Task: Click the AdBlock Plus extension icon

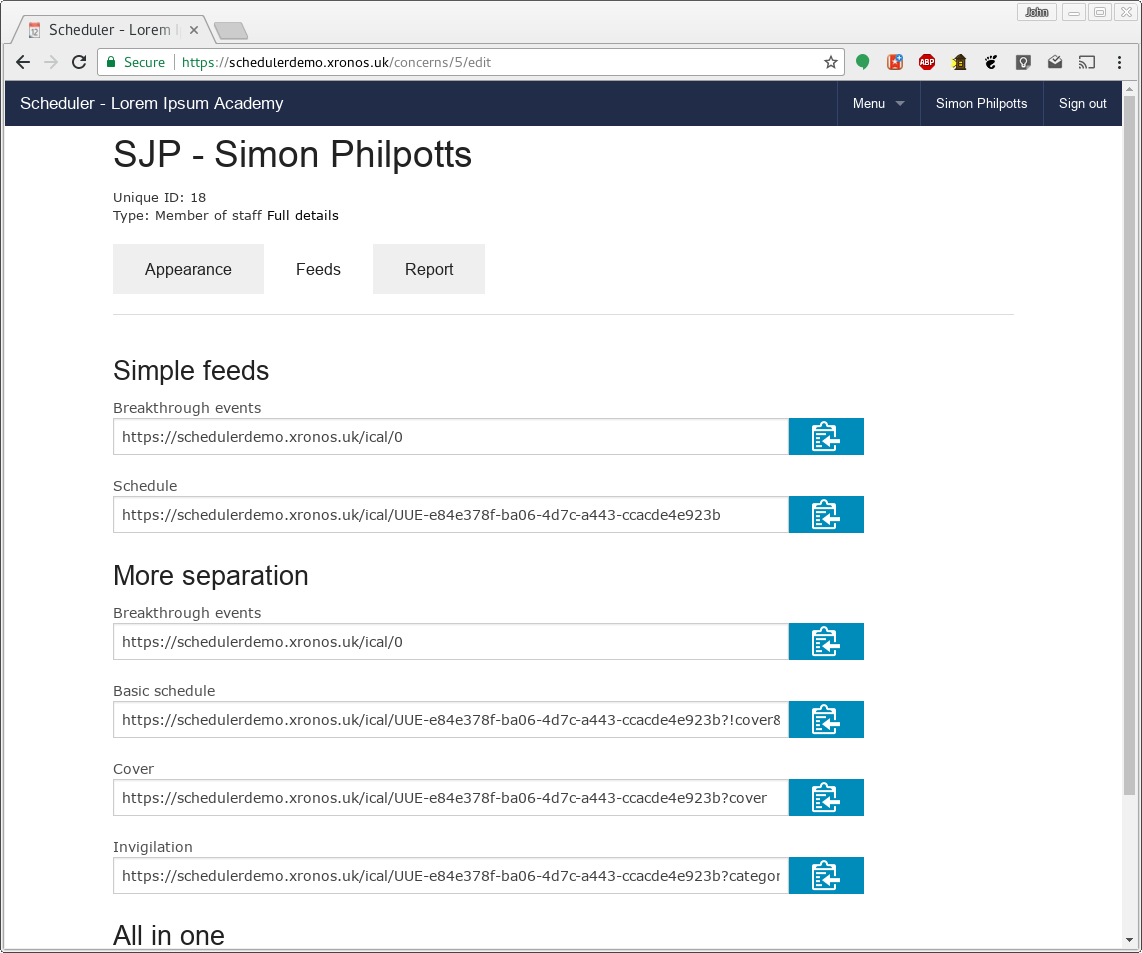Action: pos(926,62)
